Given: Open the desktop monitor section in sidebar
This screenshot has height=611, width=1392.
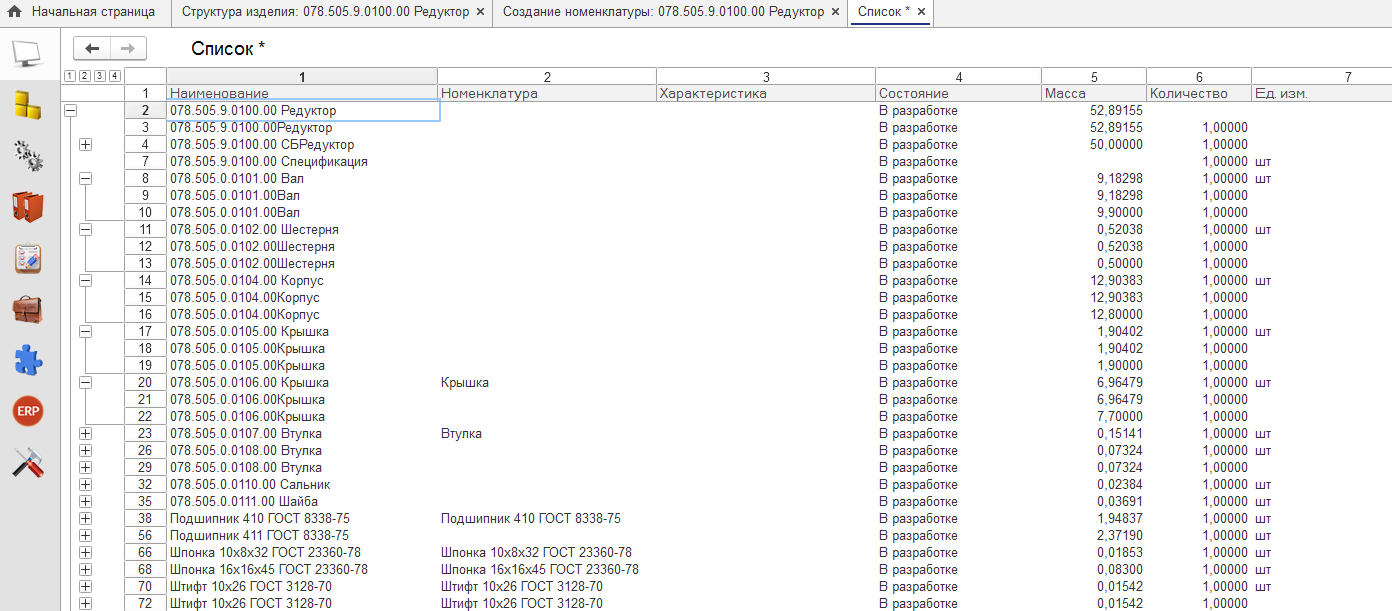Looking at the screenshot, I should pyautogui.click(x=28, y=52).
